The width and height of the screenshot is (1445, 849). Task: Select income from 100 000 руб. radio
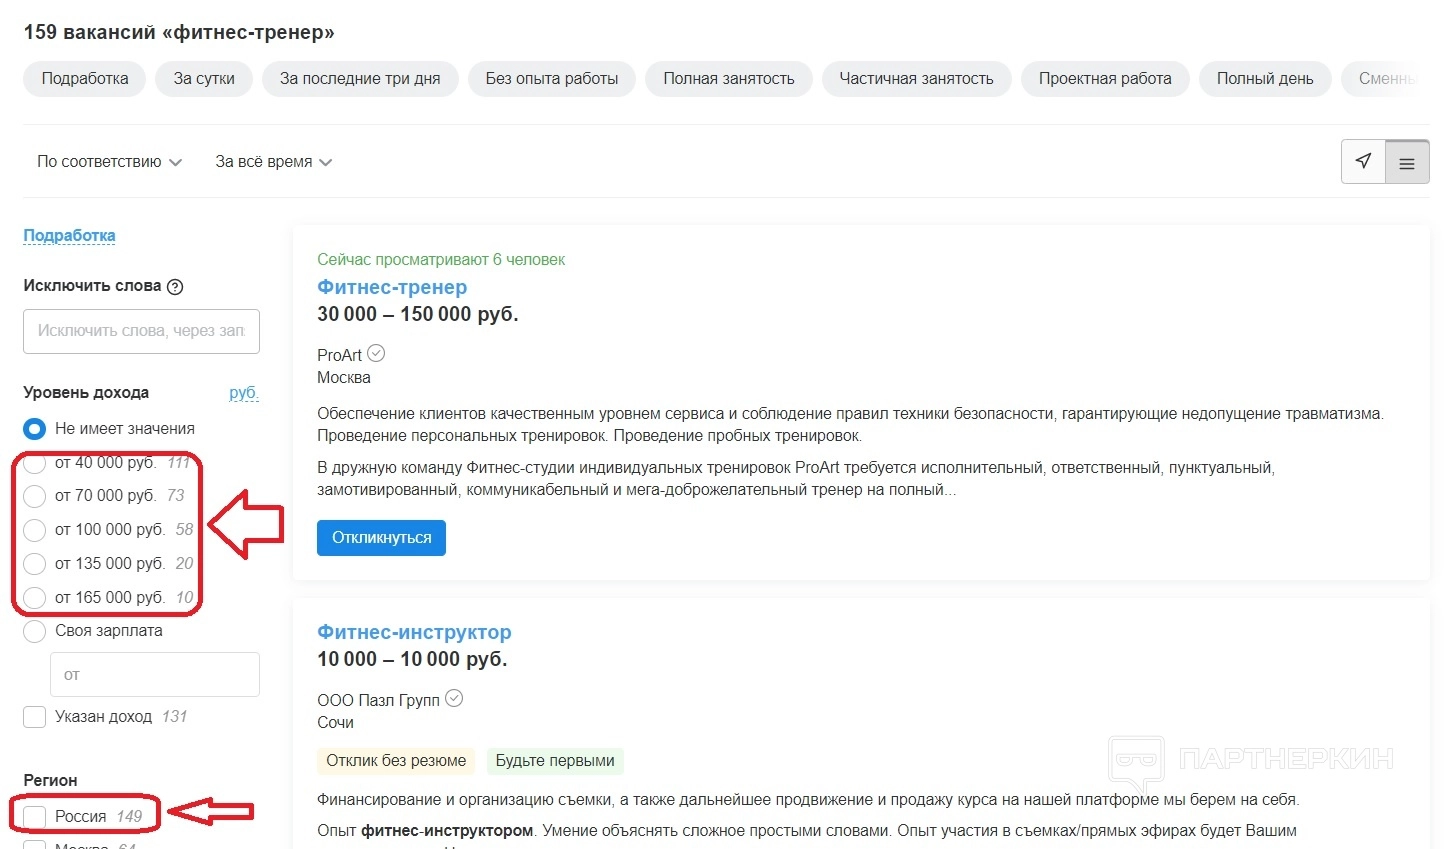coord(35,530)
